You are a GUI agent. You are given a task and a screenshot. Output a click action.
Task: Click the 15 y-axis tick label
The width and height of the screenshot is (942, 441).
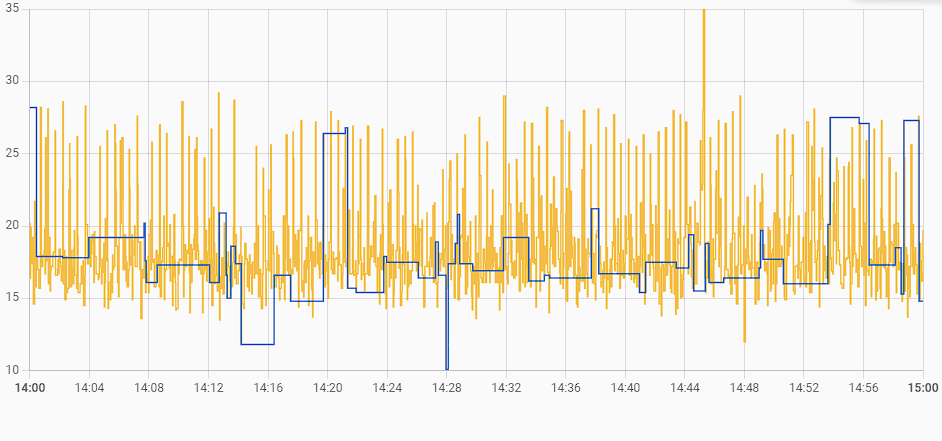pyautogui.click(x=12, y=298)
